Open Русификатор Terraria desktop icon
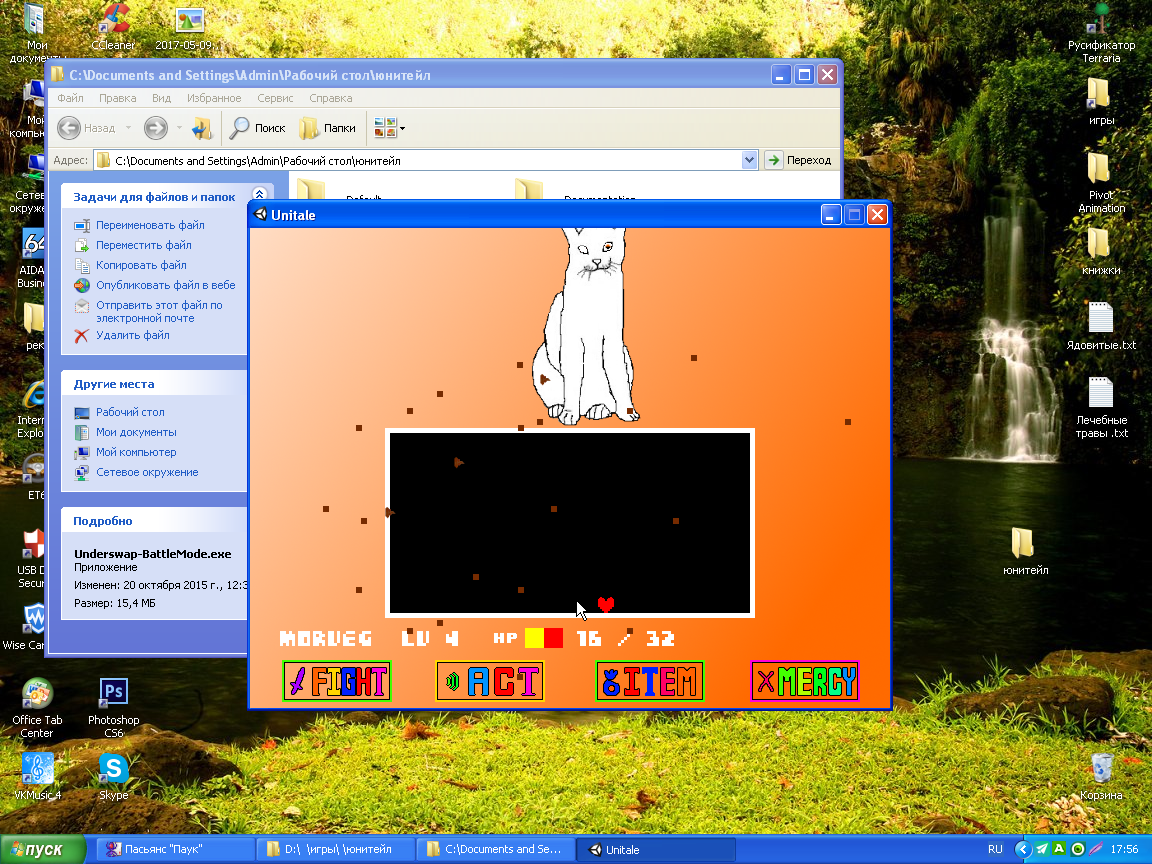This screenshot has height=864, width=1152. (1101, 33)
